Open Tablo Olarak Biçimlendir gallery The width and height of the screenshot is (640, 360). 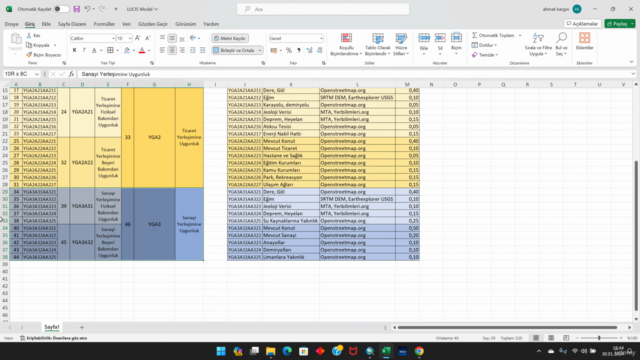378,44
